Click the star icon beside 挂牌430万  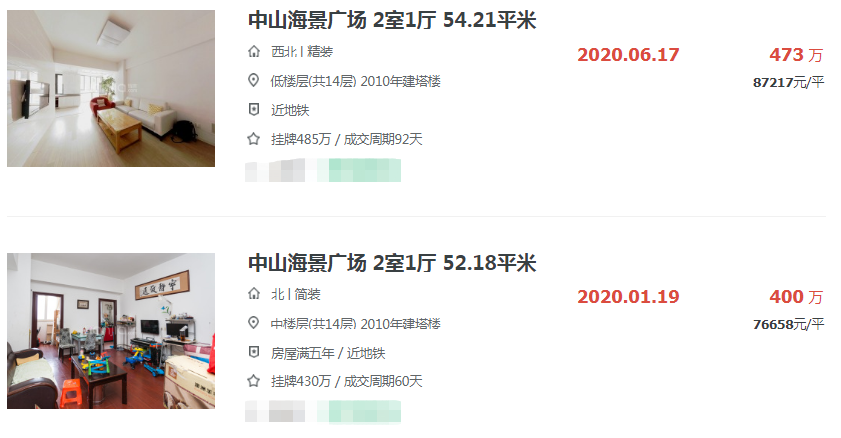254,381
